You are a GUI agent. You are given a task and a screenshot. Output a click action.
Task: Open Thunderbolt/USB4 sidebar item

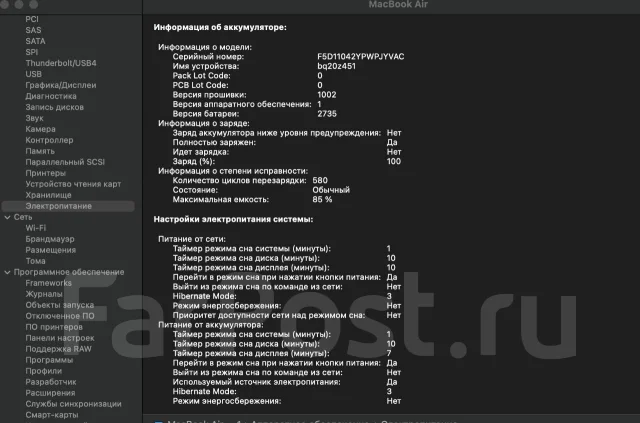pyautogui.click(x=61, y=63)
